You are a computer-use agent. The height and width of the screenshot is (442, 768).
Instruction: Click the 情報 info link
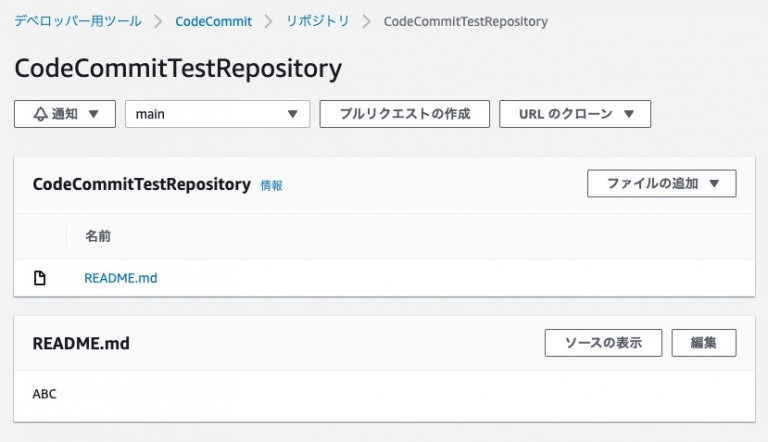click(271, 185)
